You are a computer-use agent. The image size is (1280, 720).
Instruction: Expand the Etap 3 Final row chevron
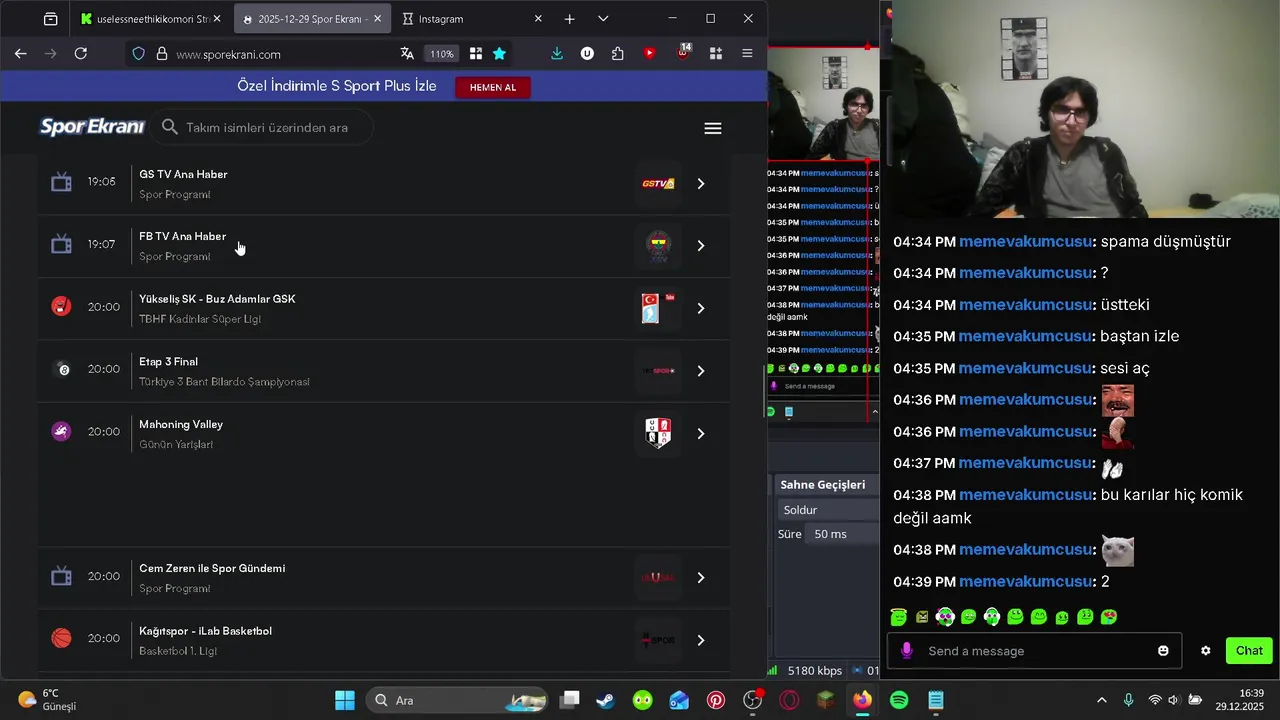(x=701, y=371)
